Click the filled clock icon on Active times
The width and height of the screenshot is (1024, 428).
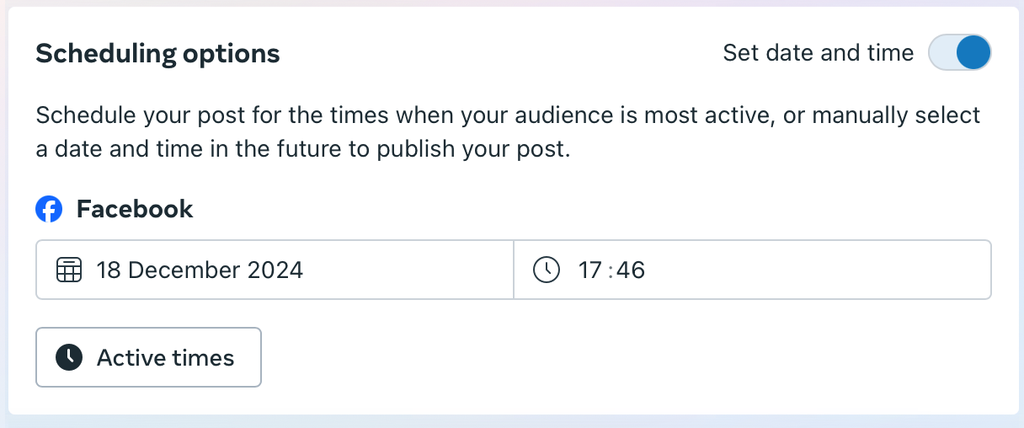(68, 357)
